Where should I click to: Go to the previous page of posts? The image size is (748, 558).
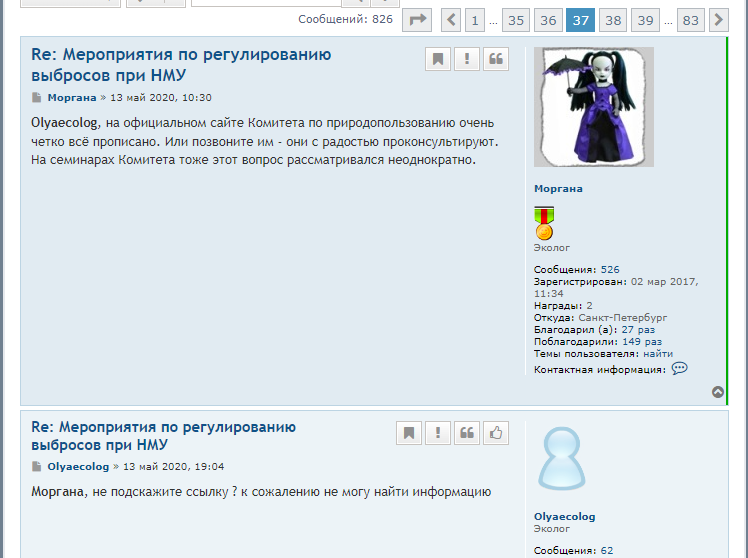click(451, 20)
